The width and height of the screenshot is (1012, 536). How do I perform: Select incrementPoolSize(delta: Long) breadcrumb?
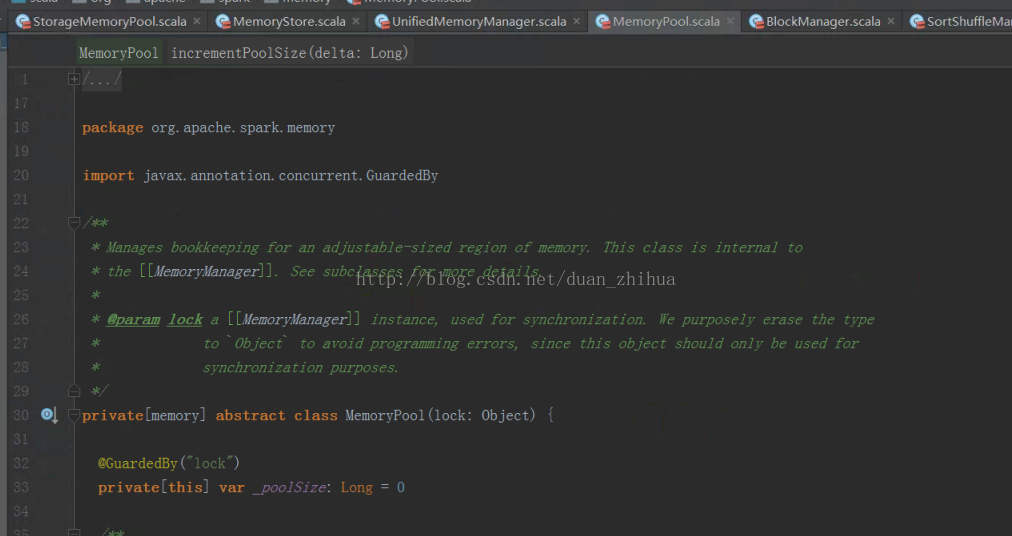[290, 53]
